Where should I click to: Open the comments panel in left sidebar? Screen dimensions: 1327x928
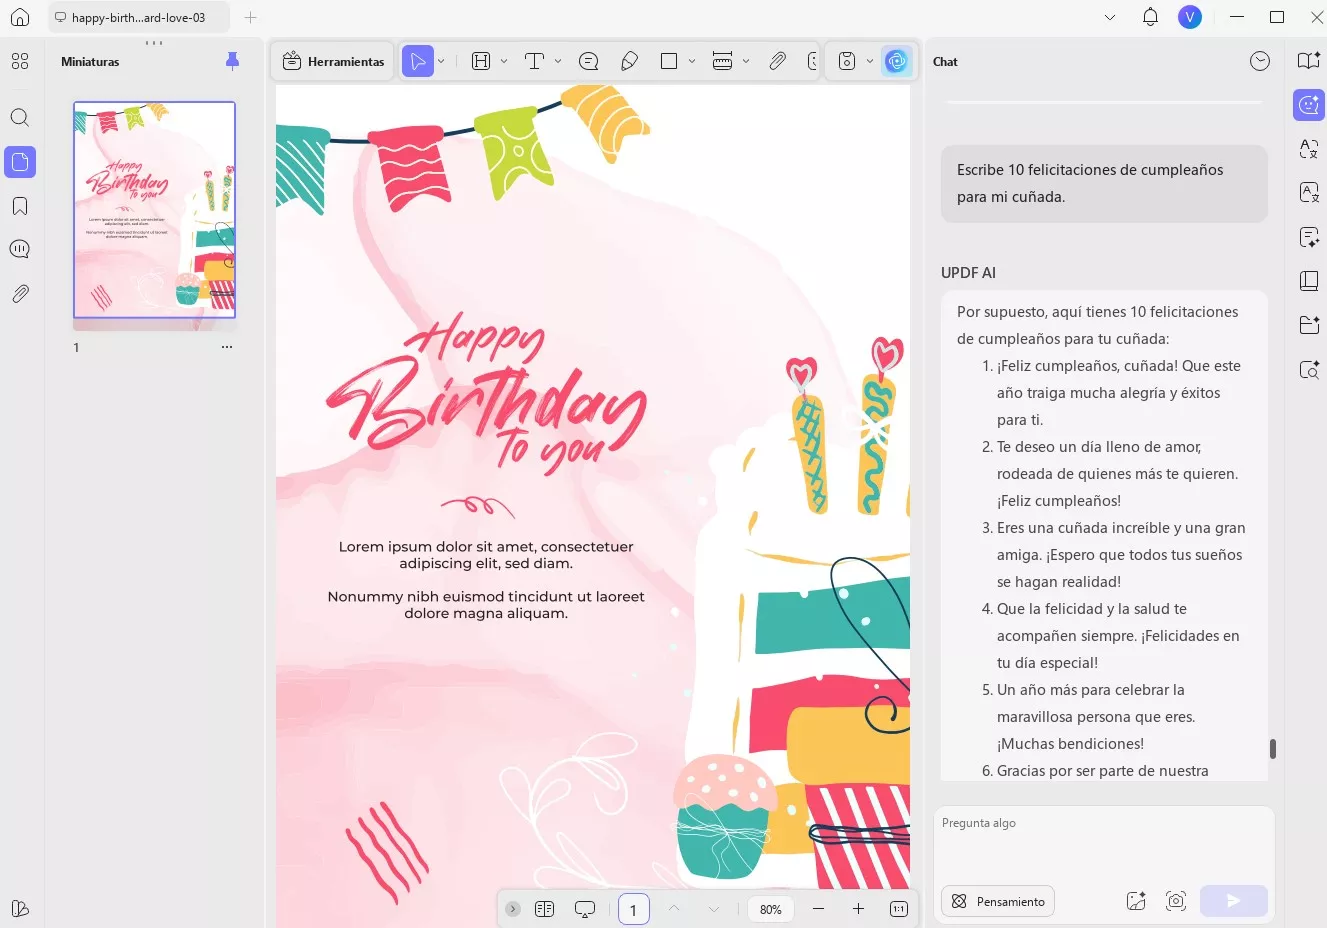[x=20, y=249]
